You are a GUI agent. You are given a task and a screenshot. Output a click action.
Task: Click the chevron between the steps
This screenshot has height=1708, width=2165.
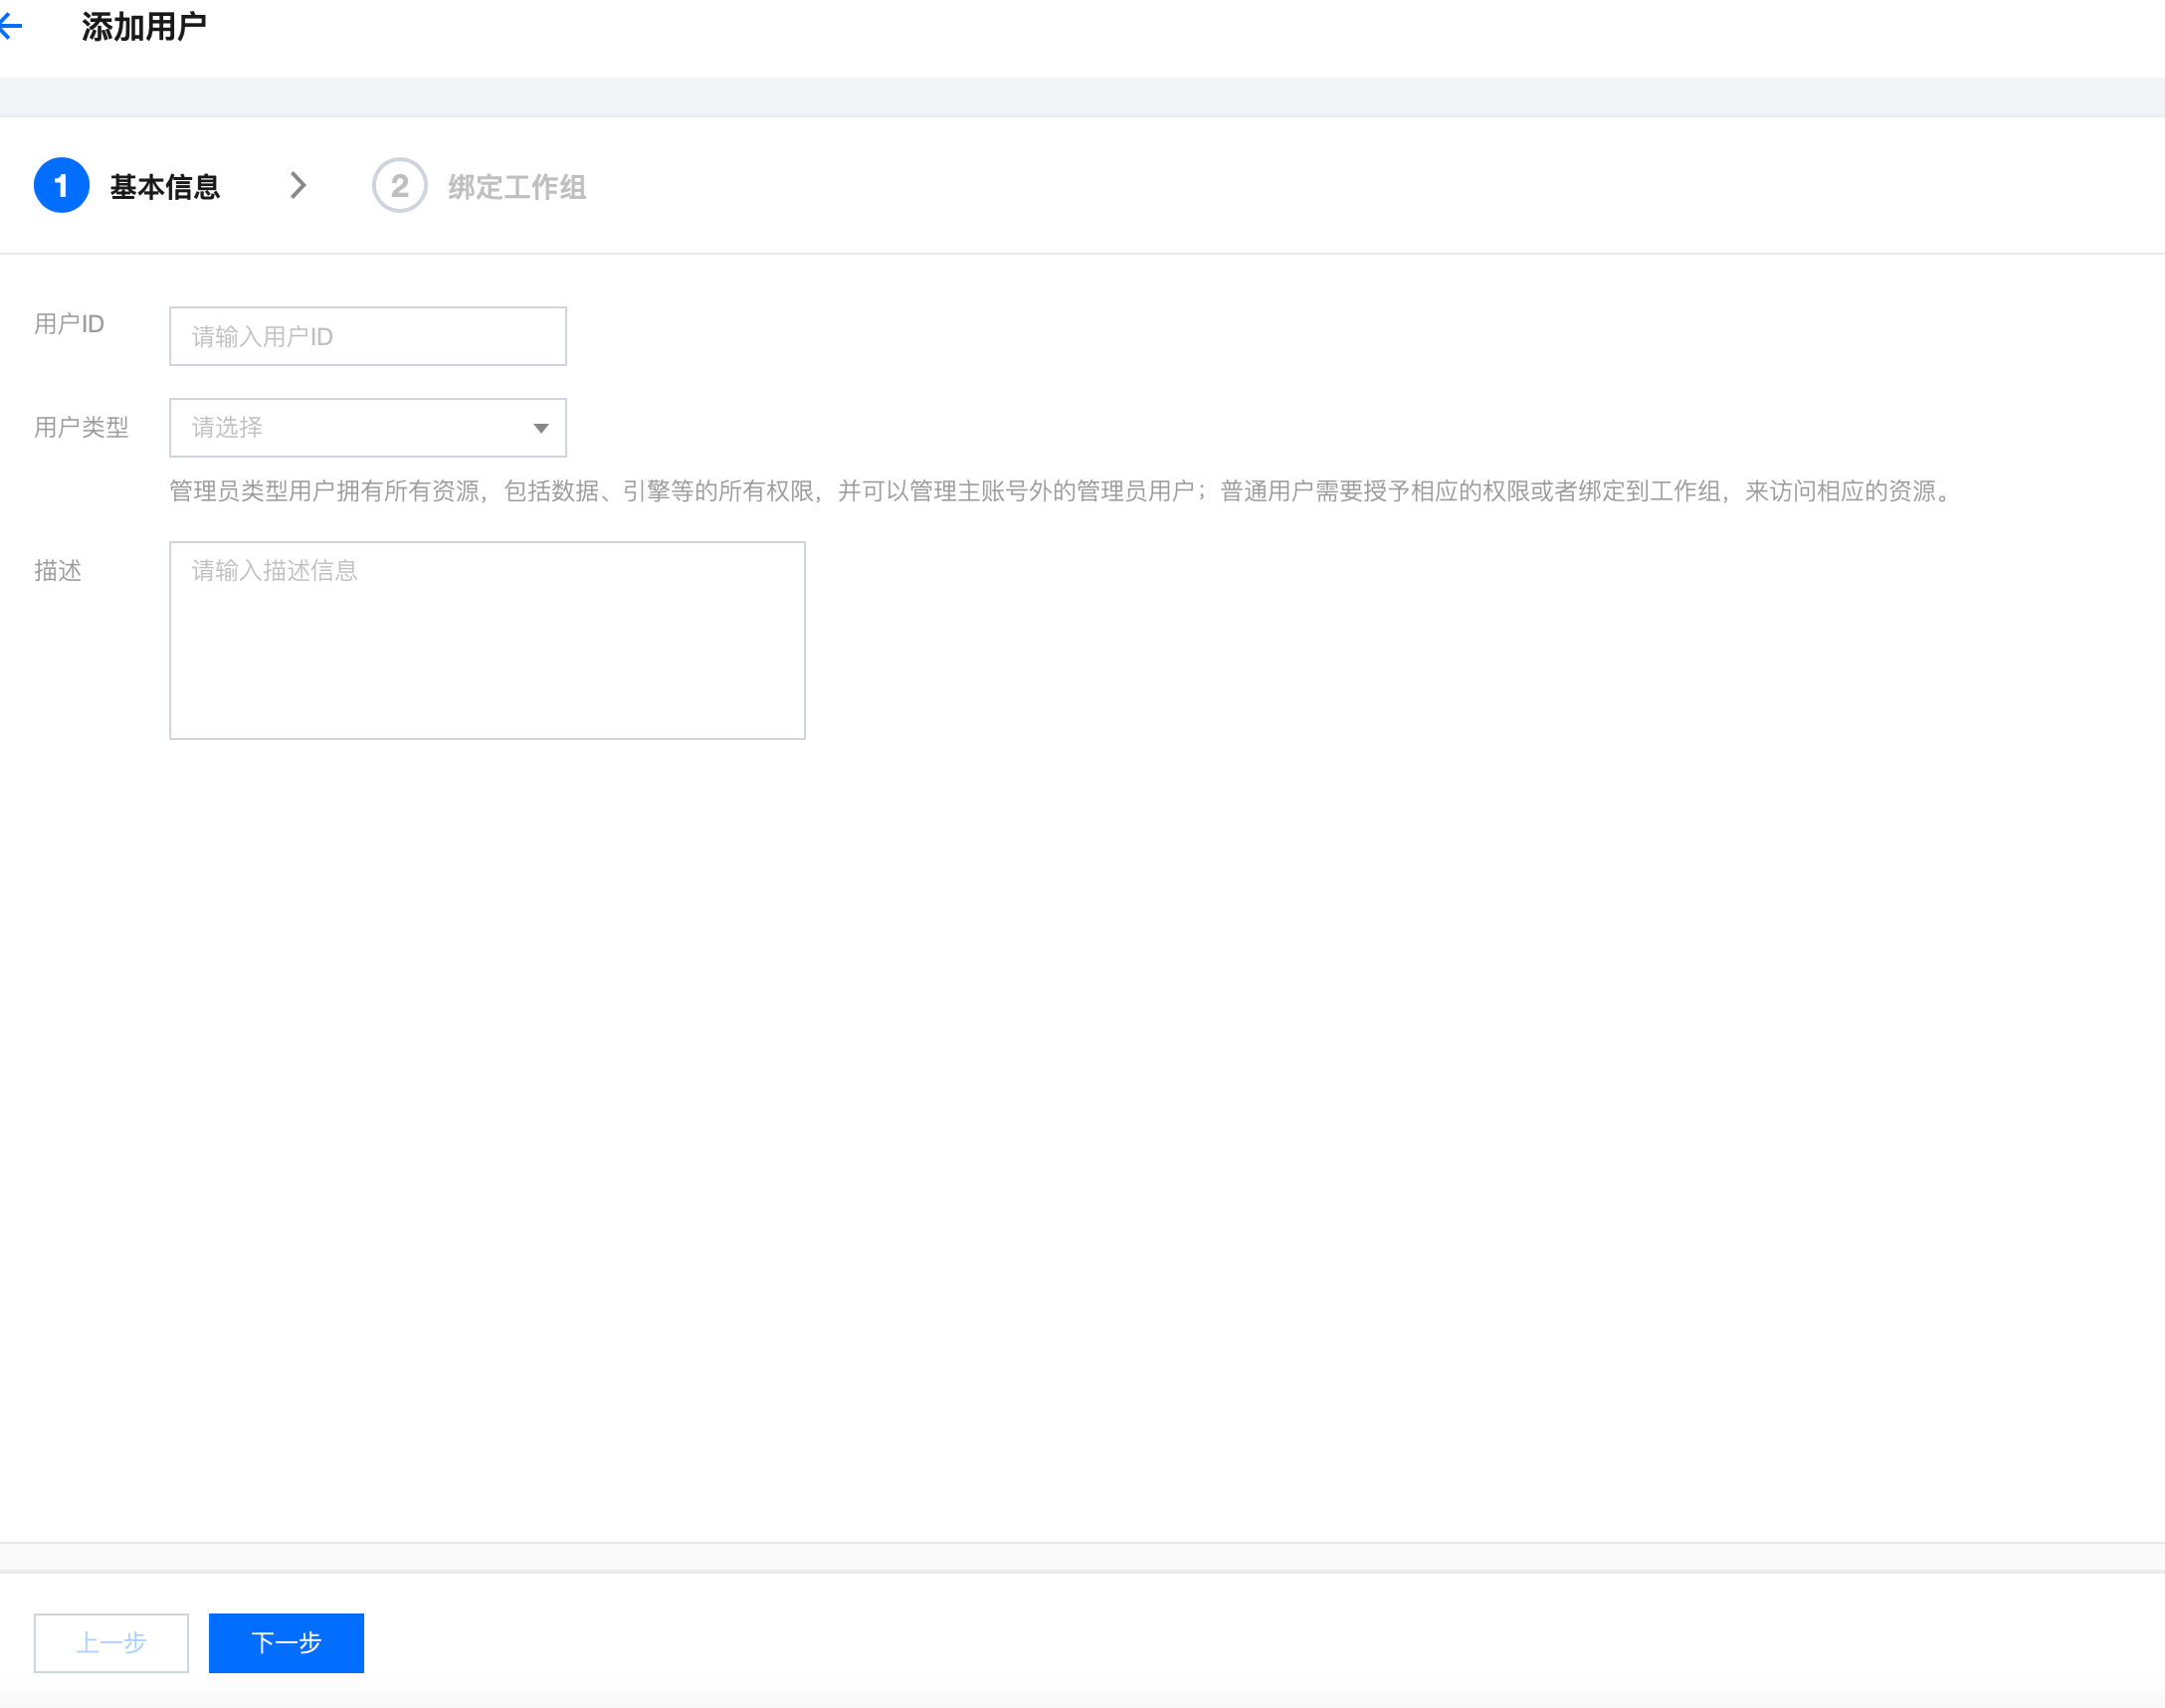click(298, 186)
